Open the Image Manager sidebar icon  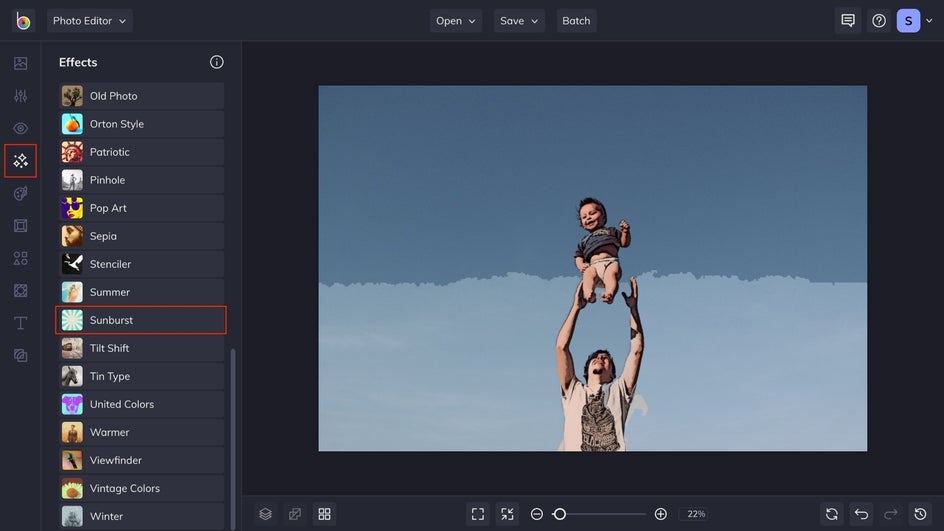[x=20, y=64]
